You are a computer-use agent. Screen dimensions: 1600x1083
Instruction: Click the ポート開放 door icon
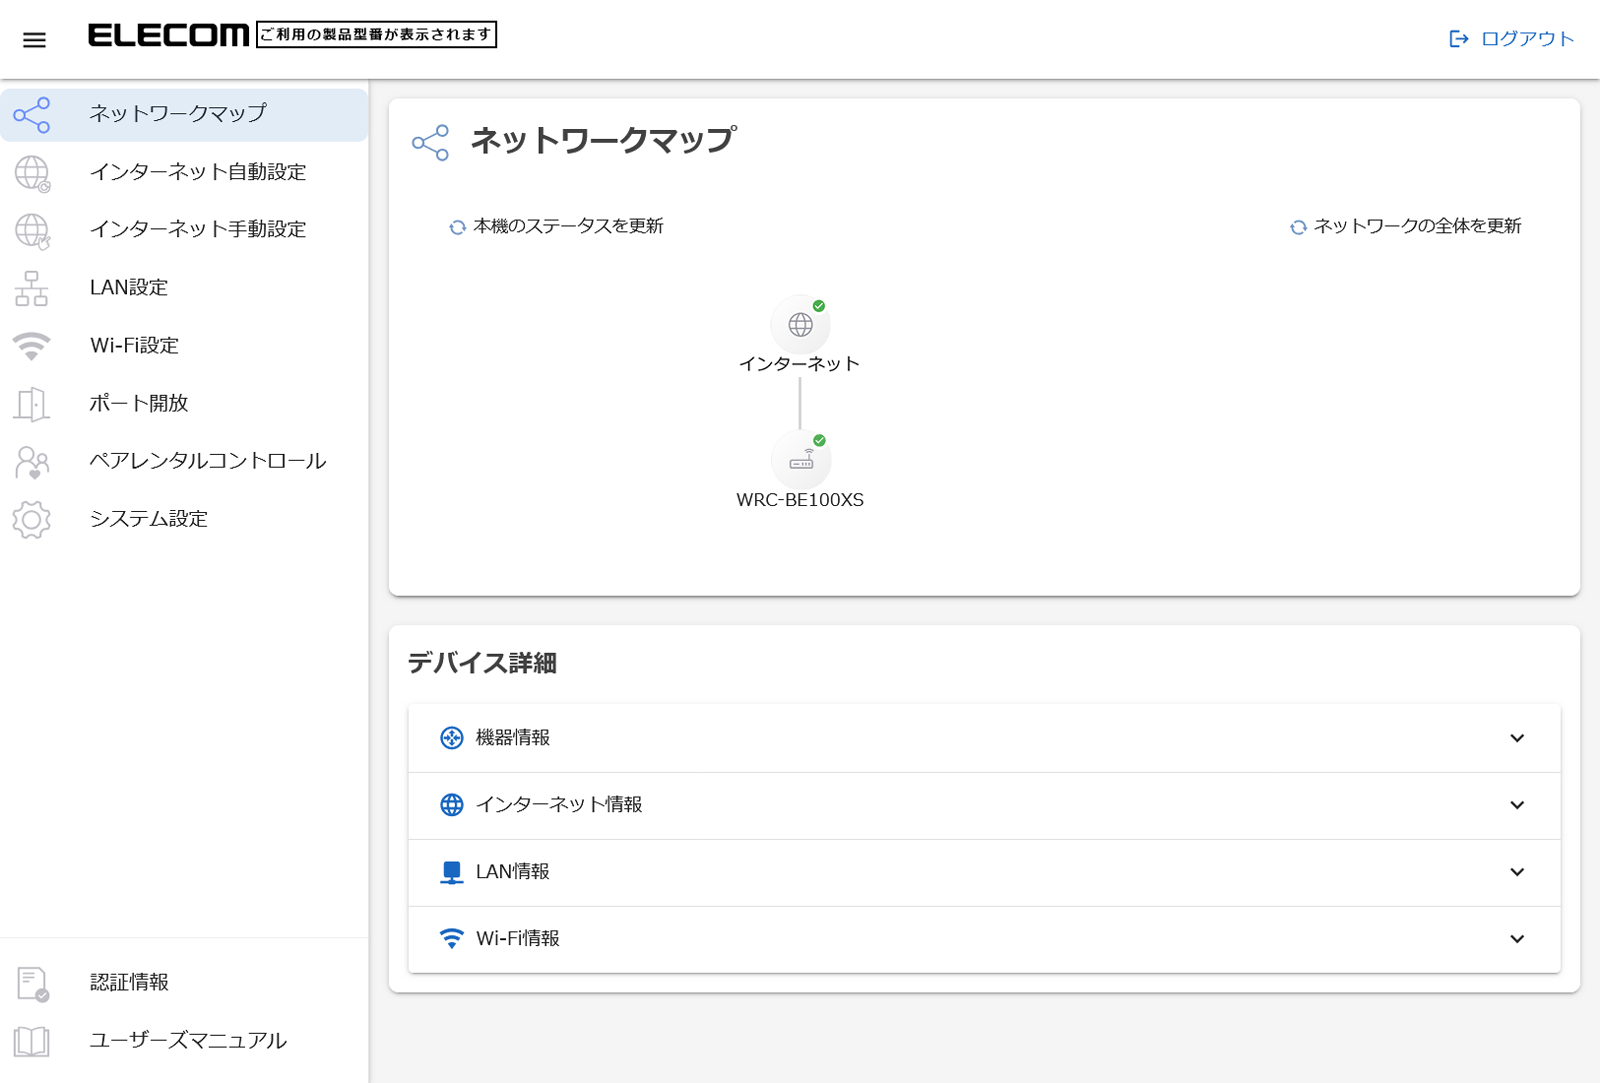coord(31,404)
